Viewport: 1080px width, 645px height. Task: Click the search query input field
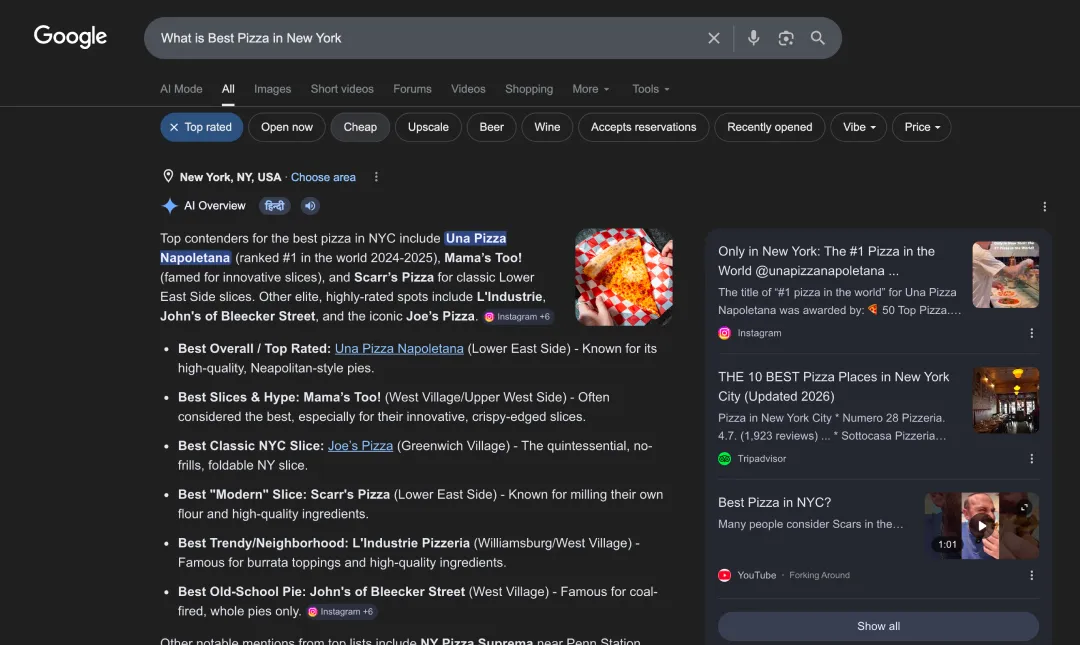(x=427, y=38)
